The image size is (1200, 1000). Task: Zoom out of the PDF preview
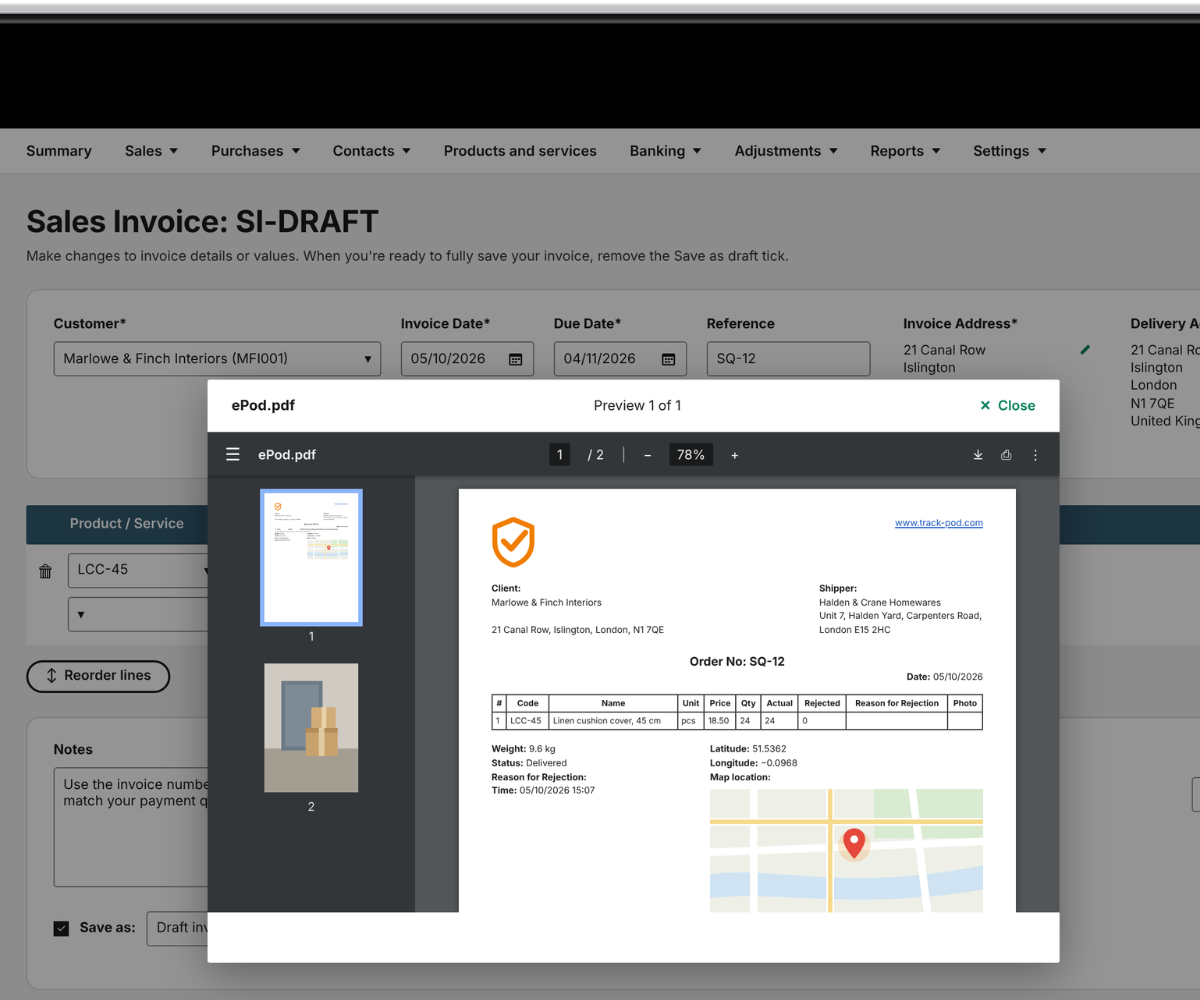[x=648, y=455]
